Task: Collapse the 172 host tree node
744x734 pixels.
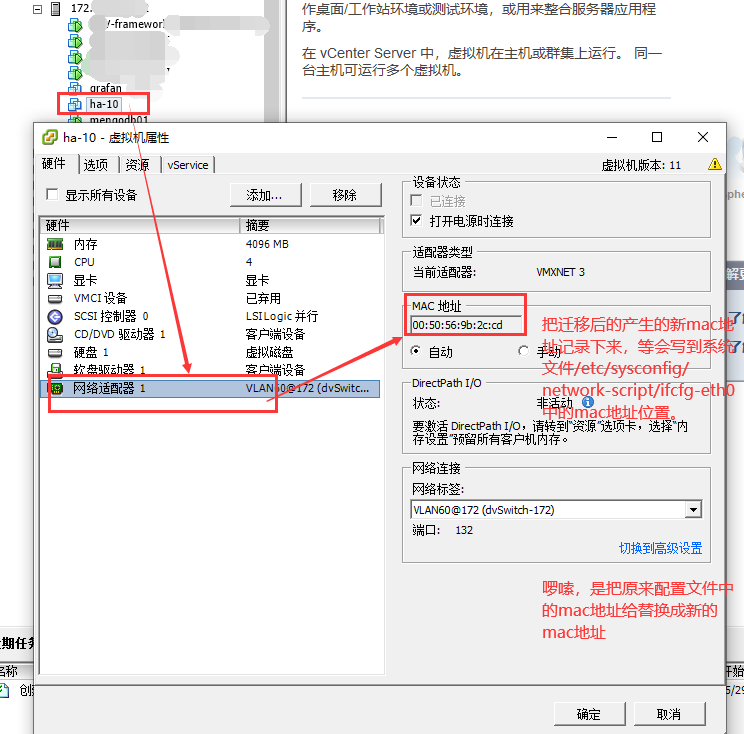Action: pyautogui.click(x=37, y=9)
